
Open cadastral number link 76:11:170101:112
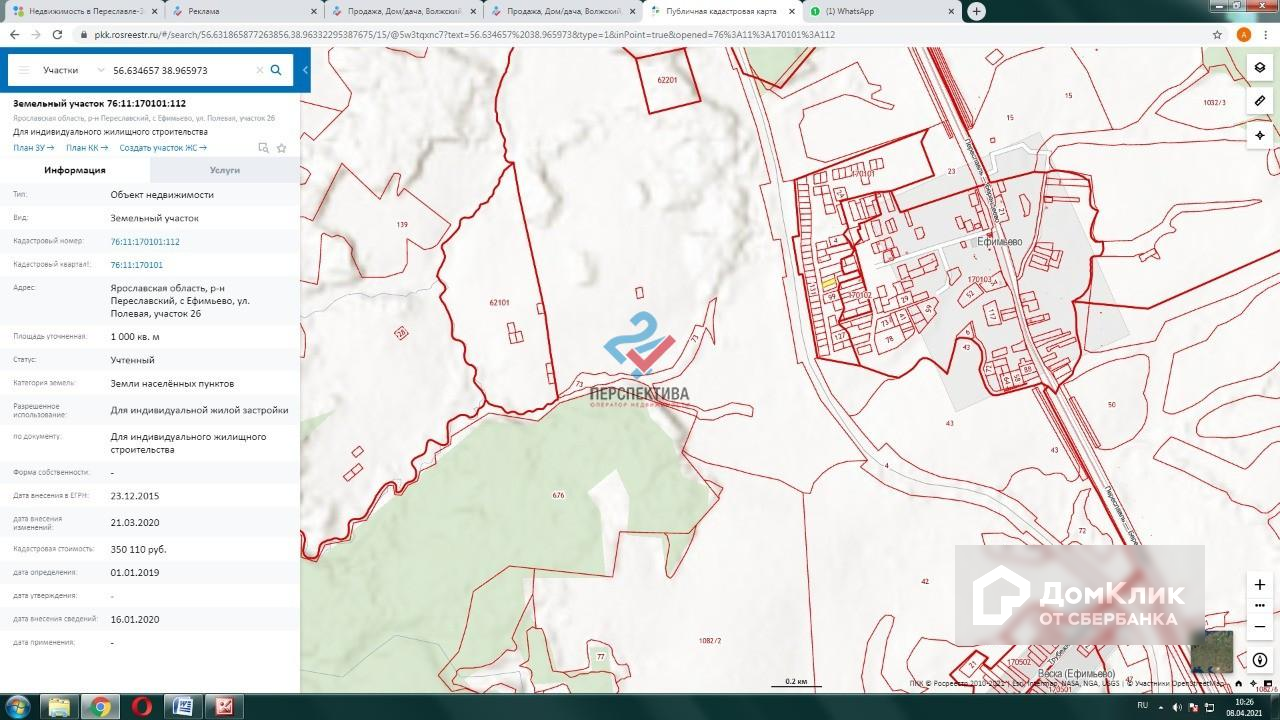pos(145,242)
